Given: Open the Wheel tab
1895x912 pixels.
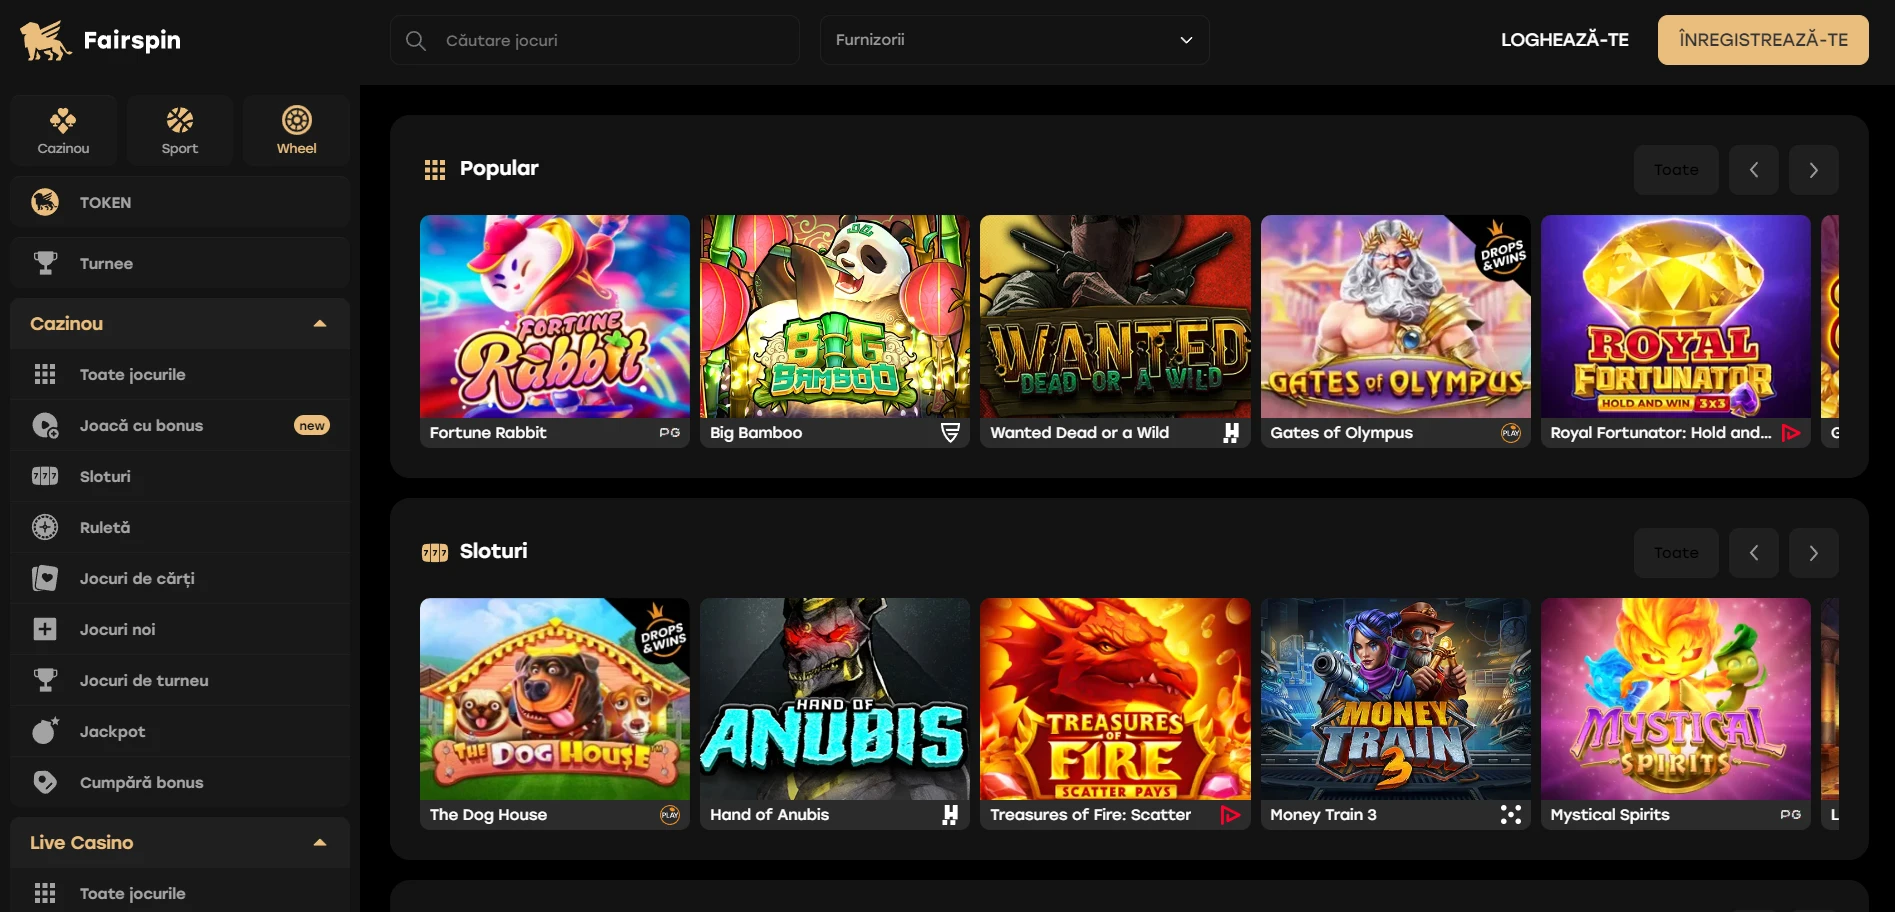Looking at the screenshot, I should [296, 130].
